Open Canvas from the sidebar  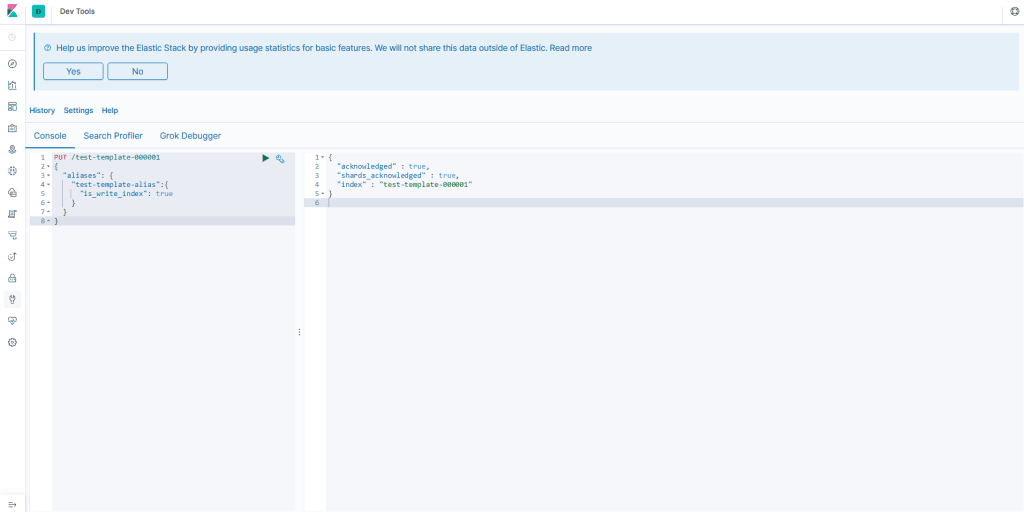(x=12, y=128)
